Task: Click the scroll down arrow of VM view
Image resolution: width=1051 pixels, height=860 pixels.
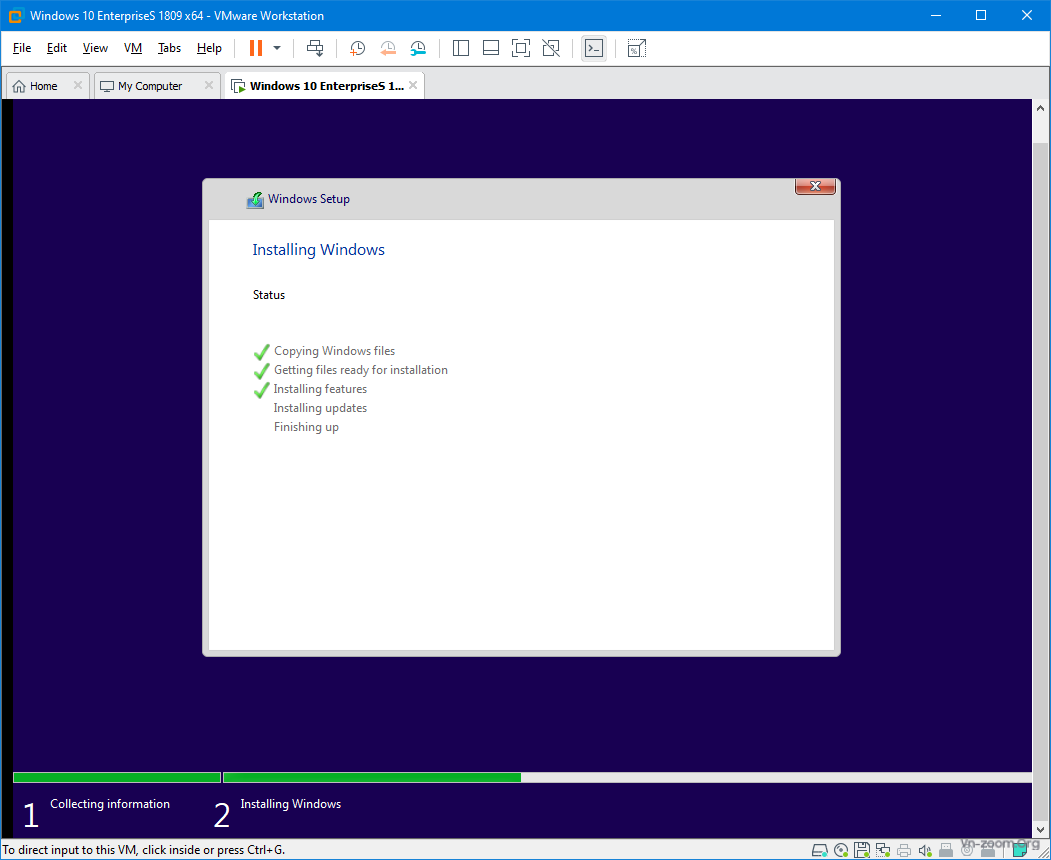Action: [1040, 831]
